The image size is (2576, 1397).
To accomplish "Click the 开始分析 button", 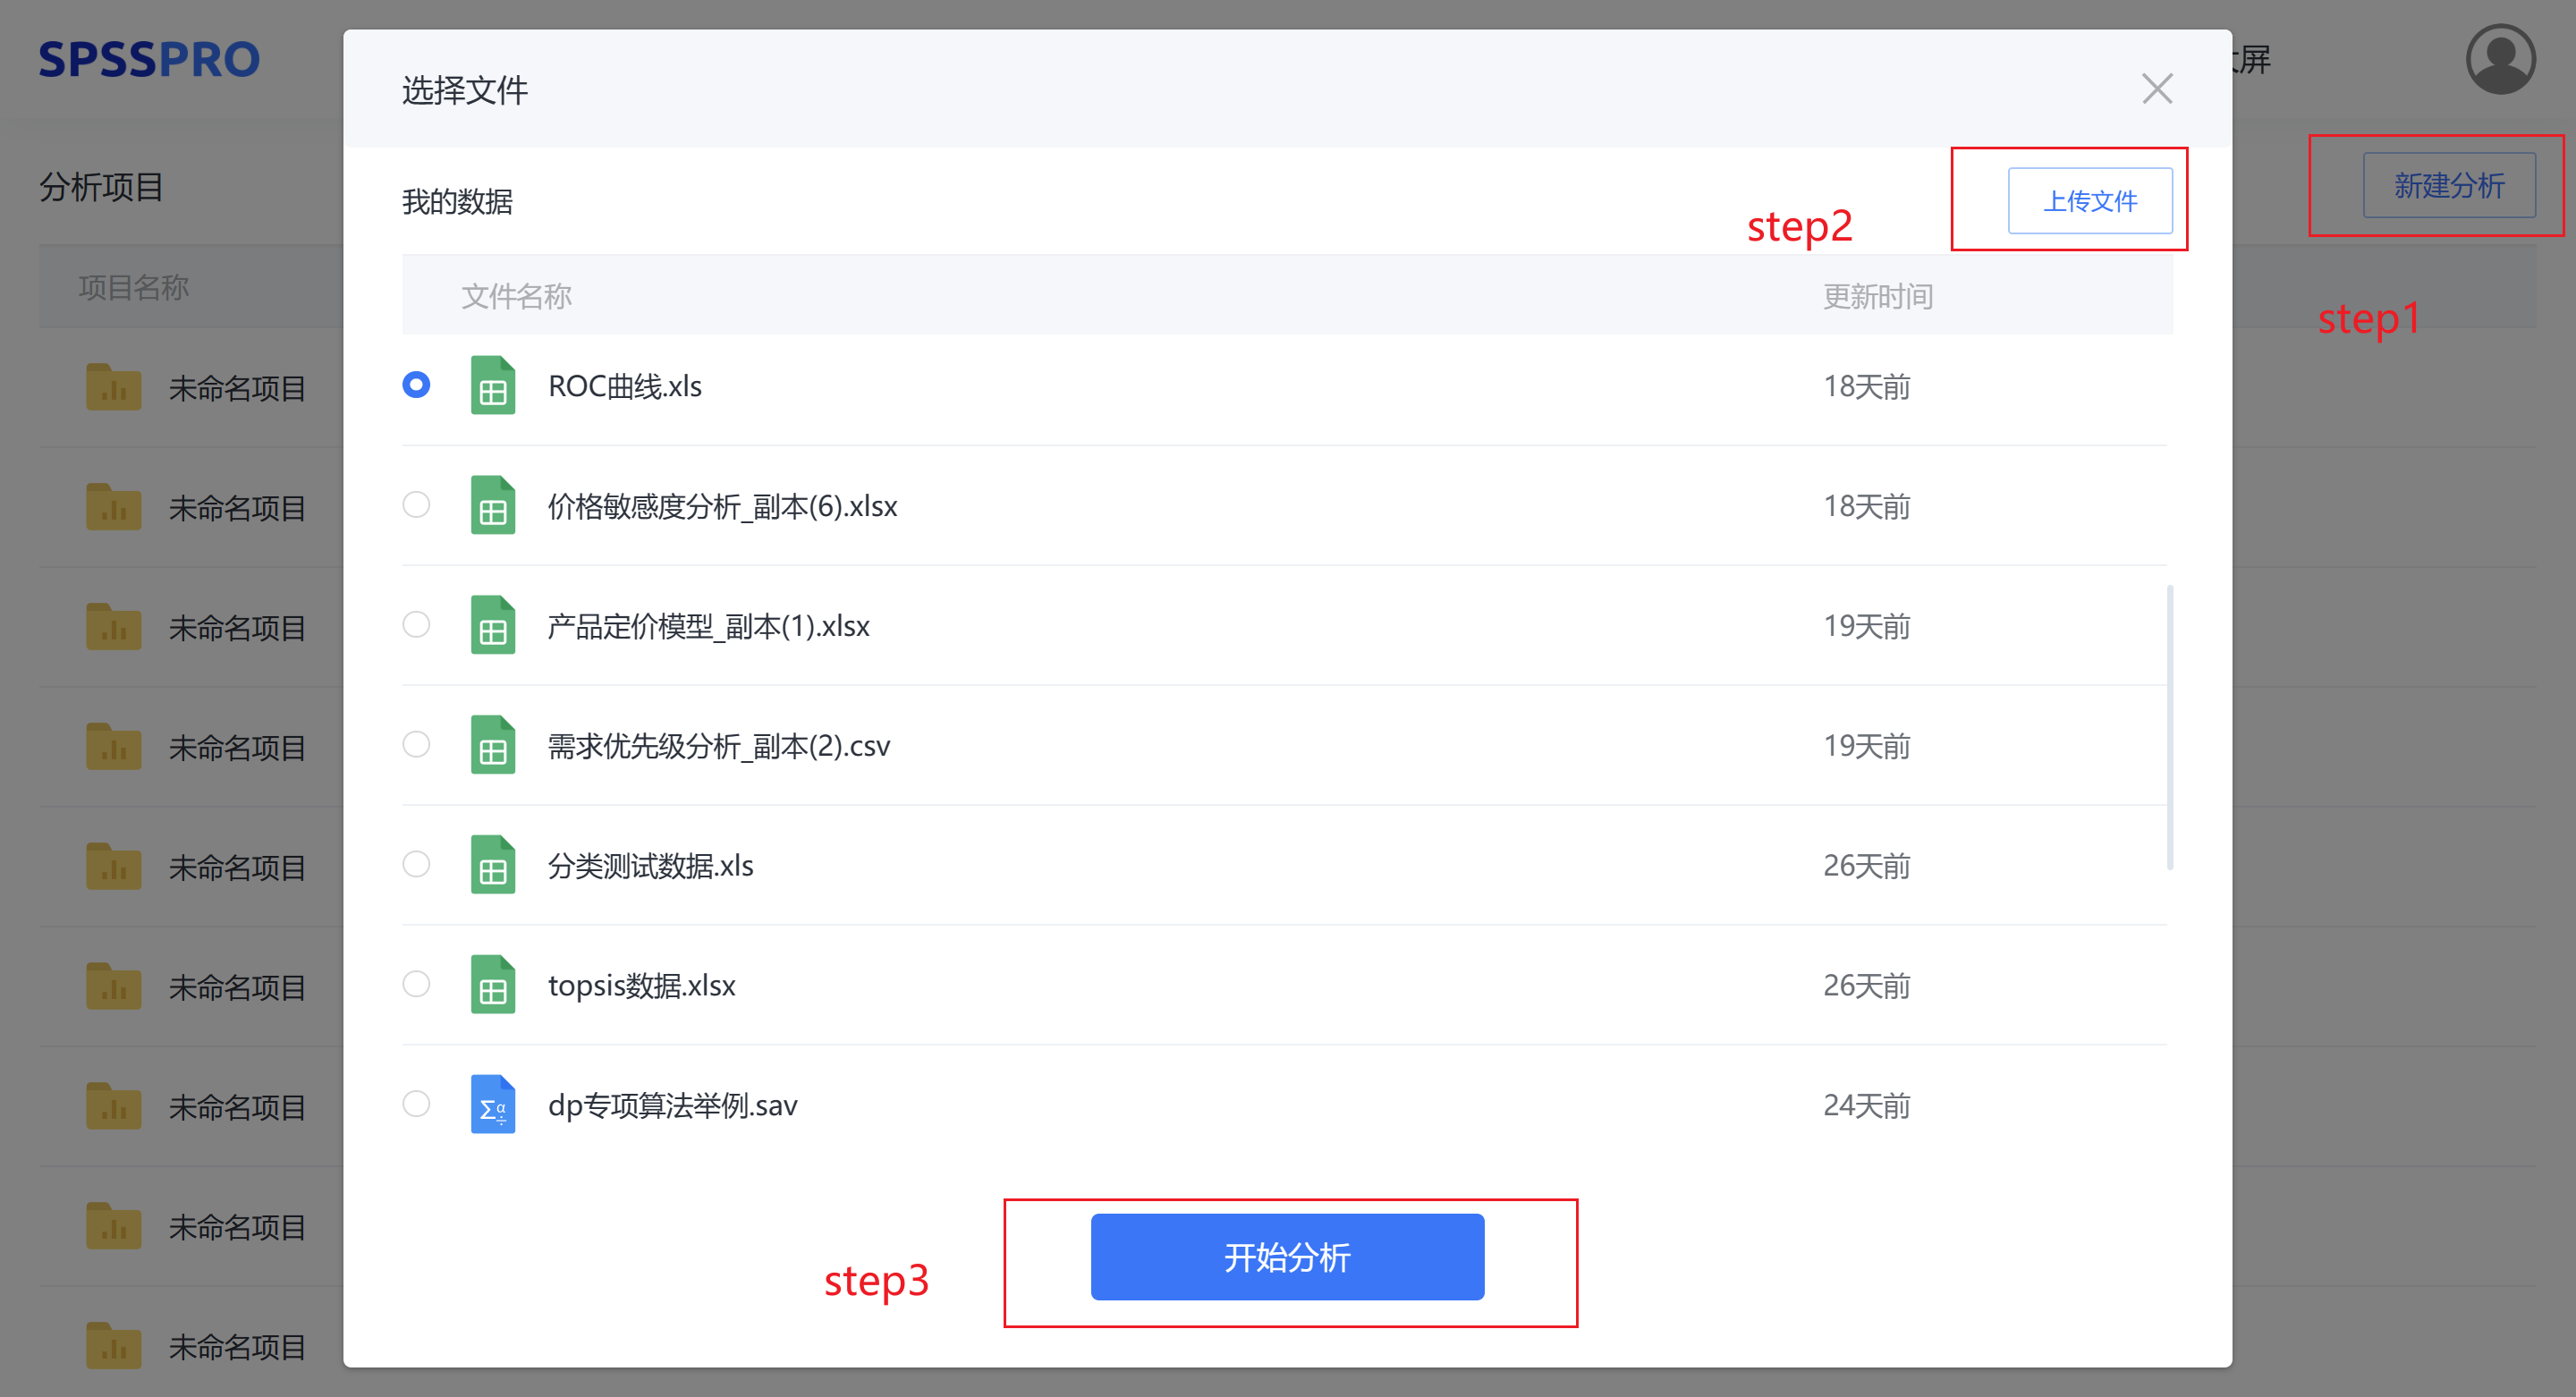I will coord(1287,1258).
